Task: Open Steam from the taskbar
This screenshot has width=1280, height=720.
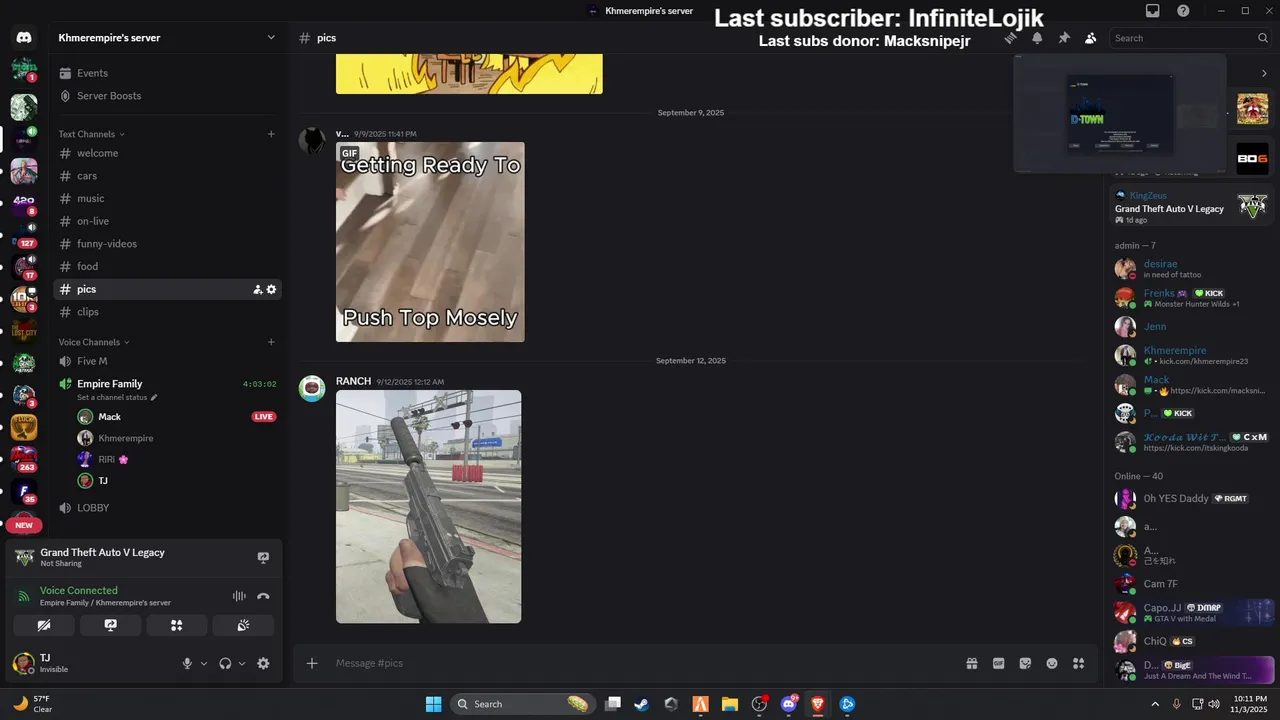Action: 642,704
